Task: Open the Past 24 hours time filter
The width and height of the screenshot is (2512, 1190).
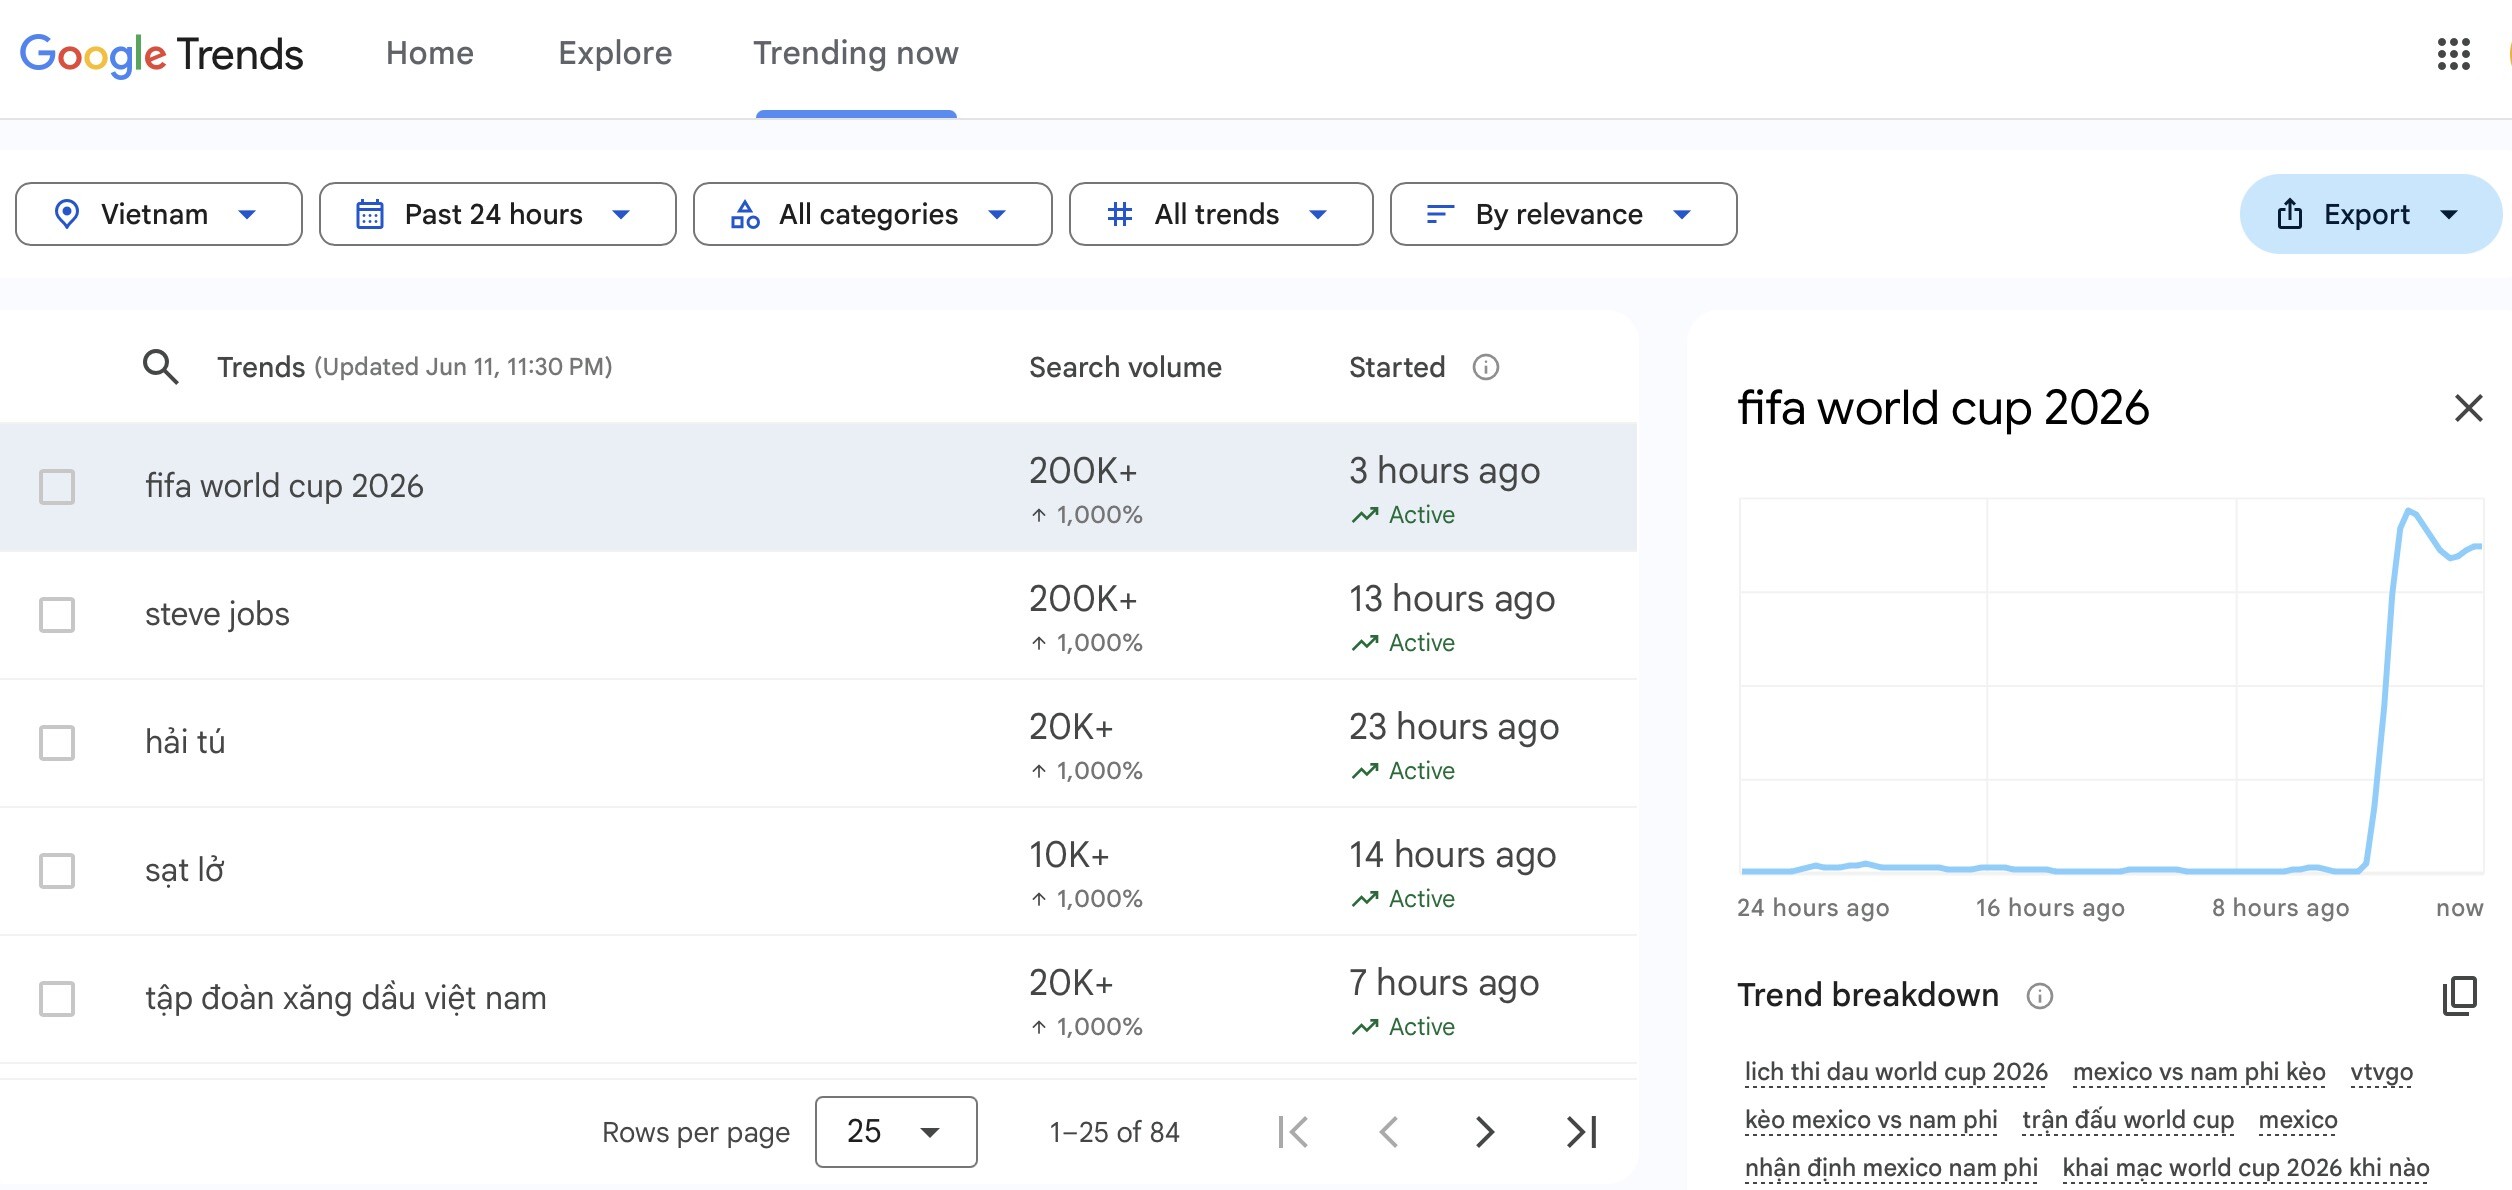Action: pos(497,214)
